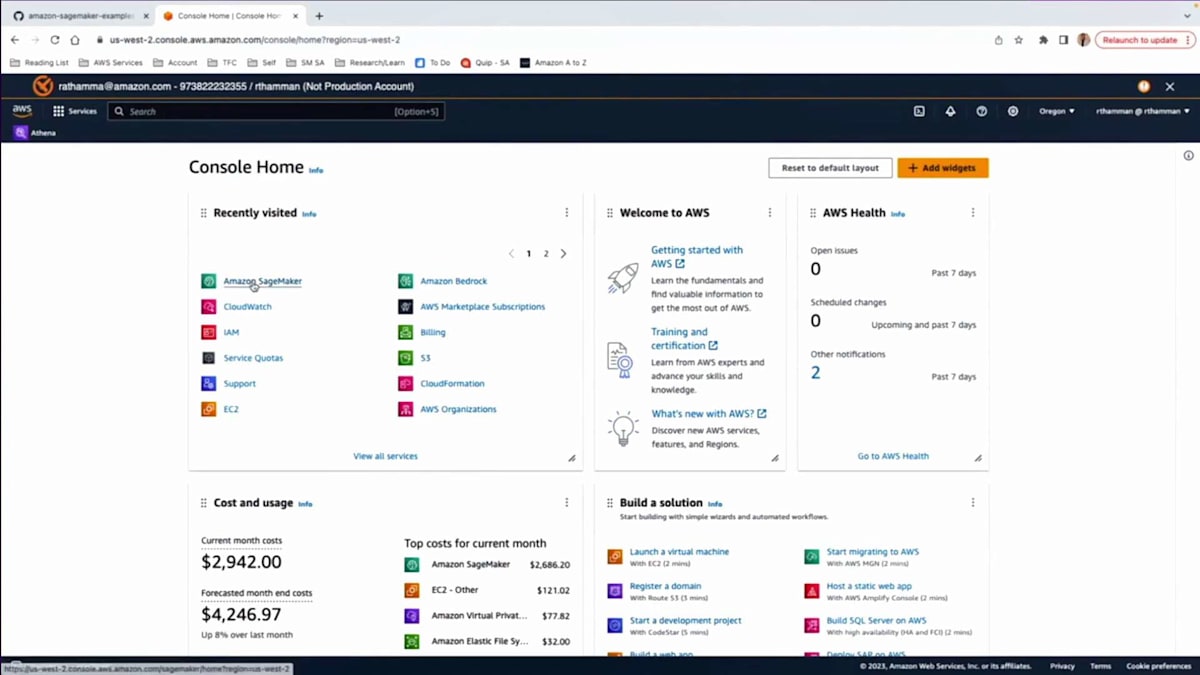Open a new browser tab
This screenshot has height=675, width=1200.
point(319,16)
